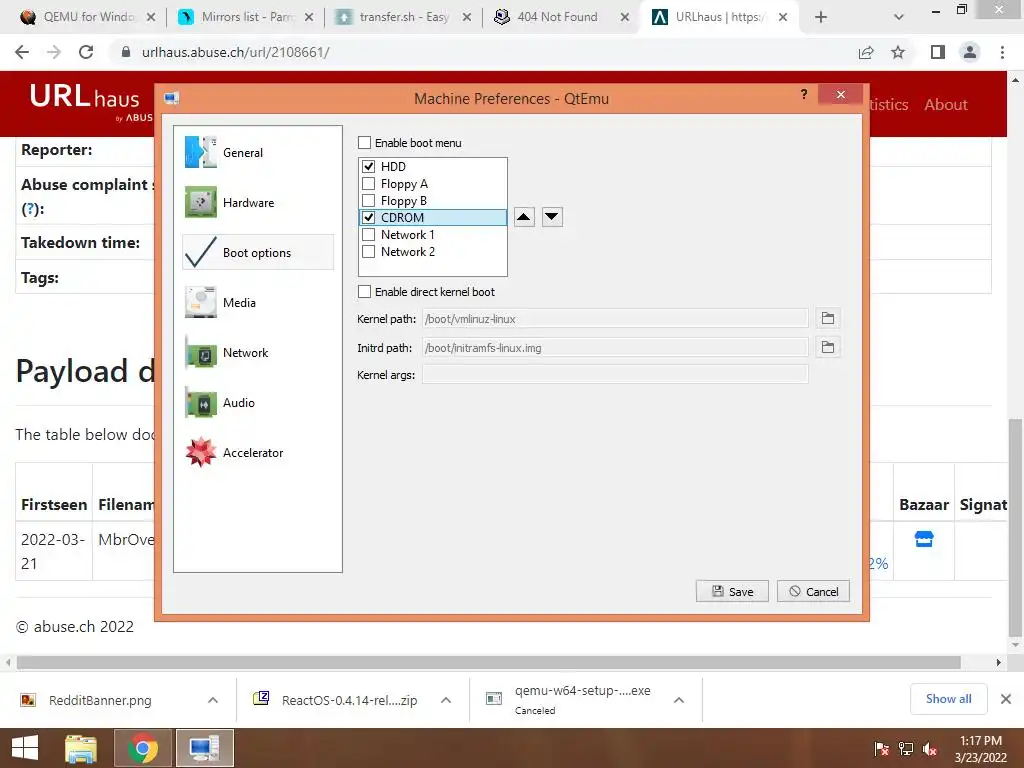Reload the URLhaus page
Image resolution: width=1024 pixels, height=768 pixels.
86,52
